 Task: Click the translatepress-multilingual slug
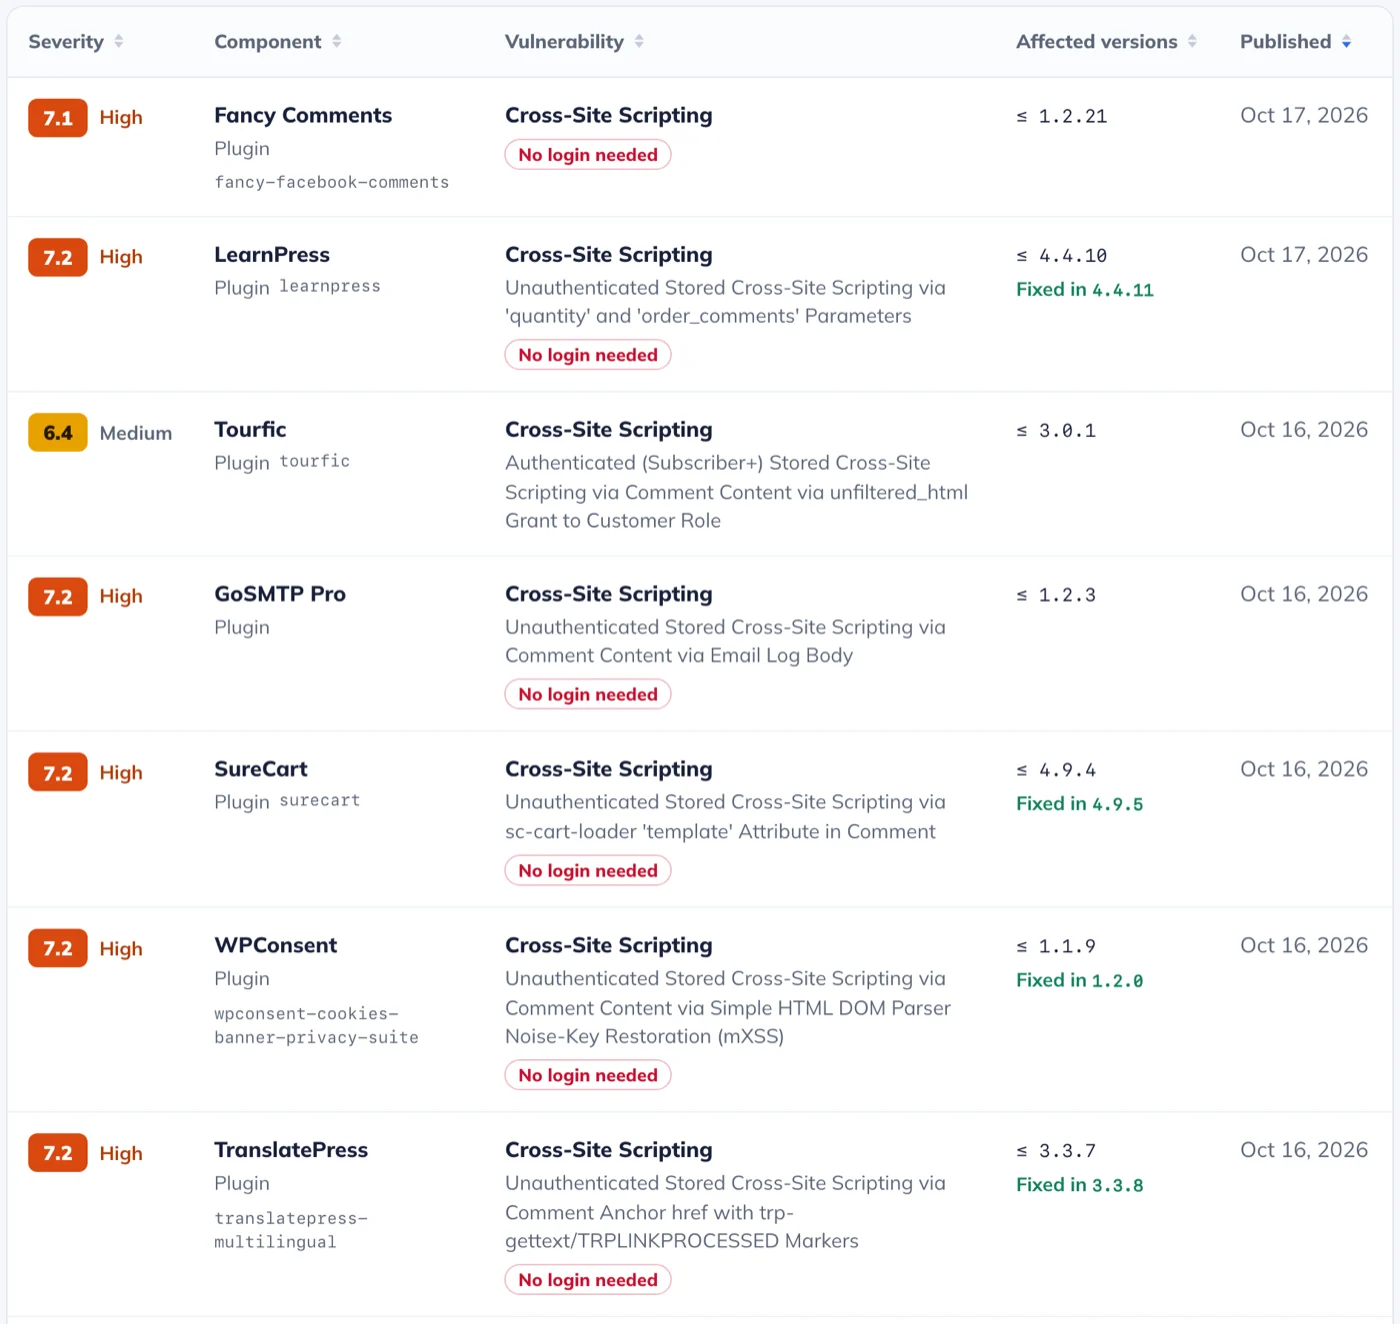291,1230
